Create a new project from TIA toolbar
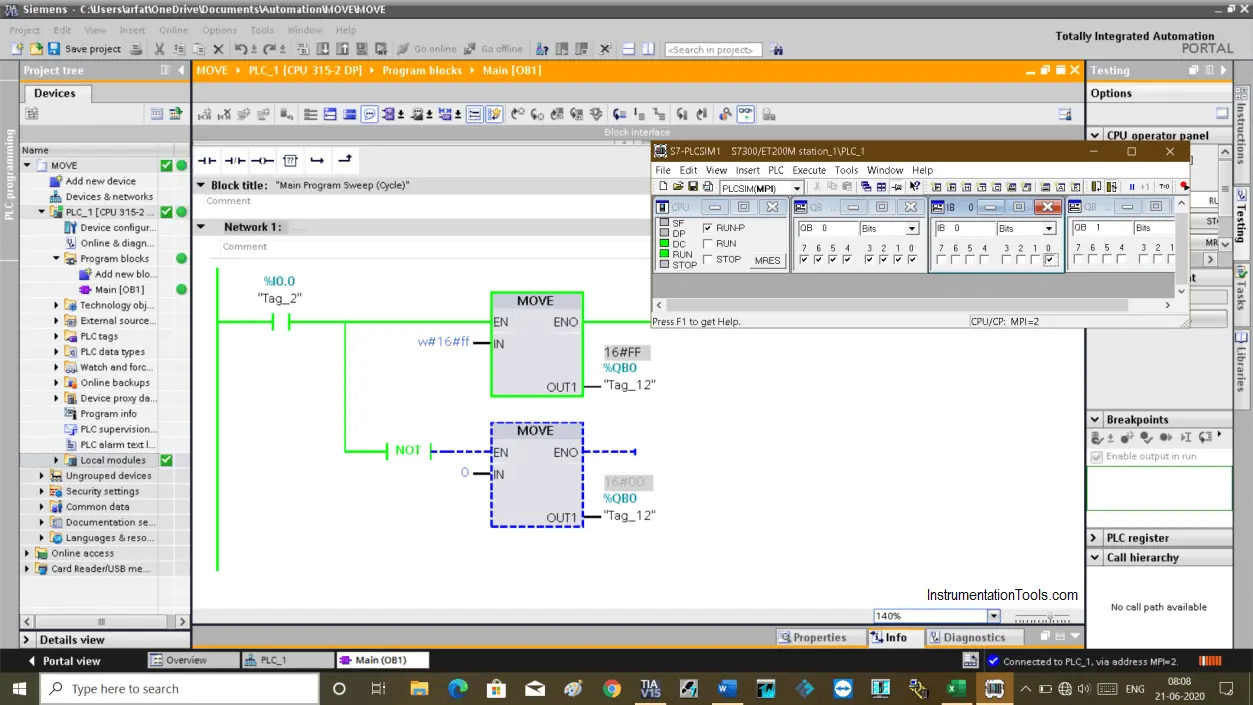Viewport: 1253px width, 705px height. (x=17, y=49)
